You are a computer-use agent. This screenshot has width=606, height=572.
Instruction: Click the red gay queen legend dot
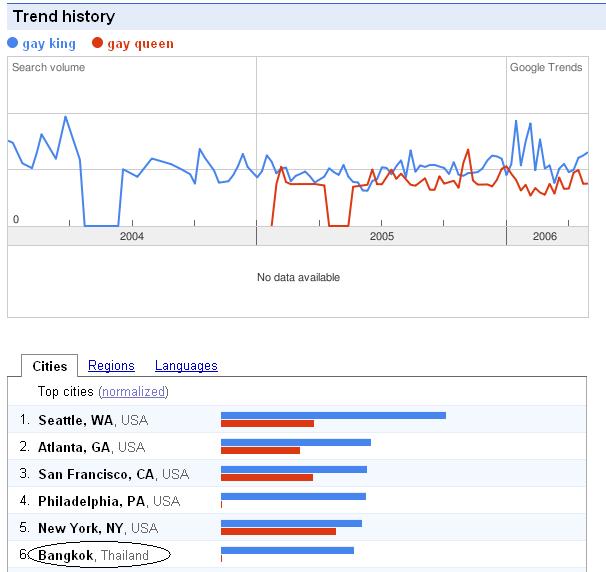[97, 43]
